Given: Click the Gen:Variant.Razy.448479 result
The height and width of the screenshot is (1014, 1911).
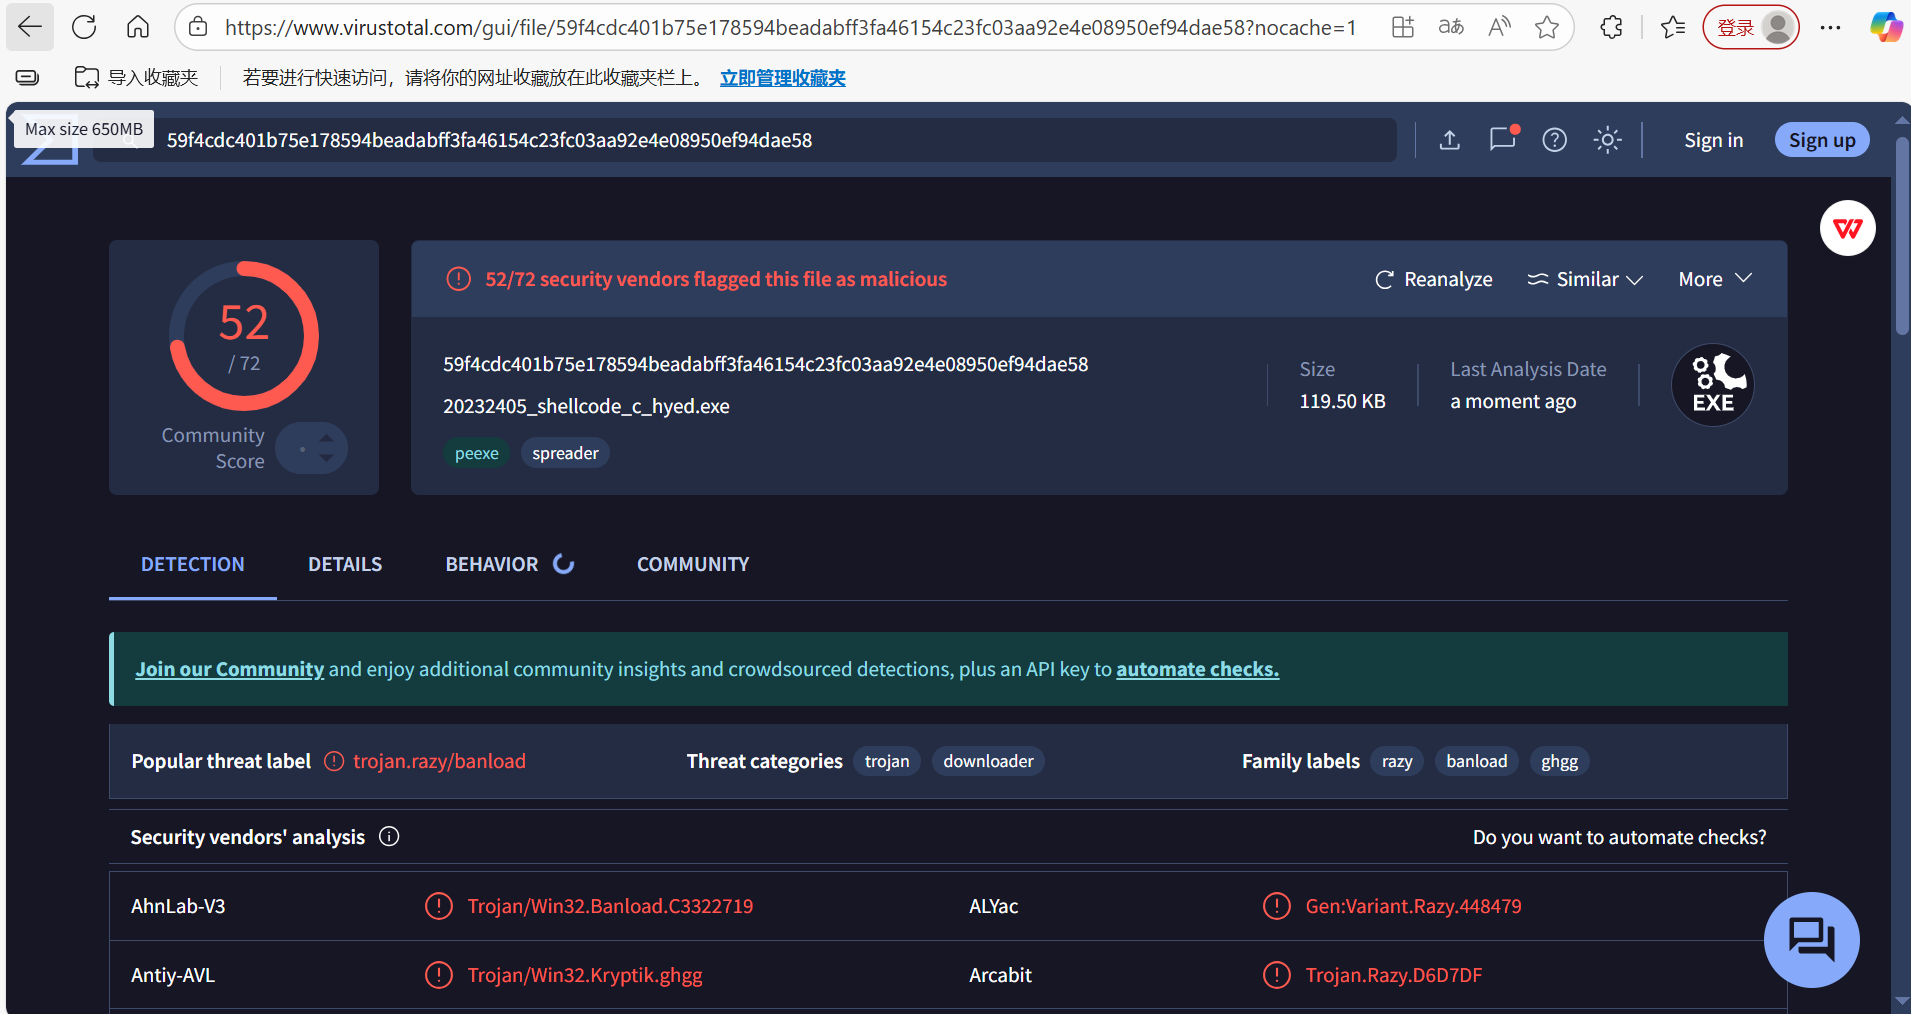Looking at the screenshot, I should [x=1413, y=906].
